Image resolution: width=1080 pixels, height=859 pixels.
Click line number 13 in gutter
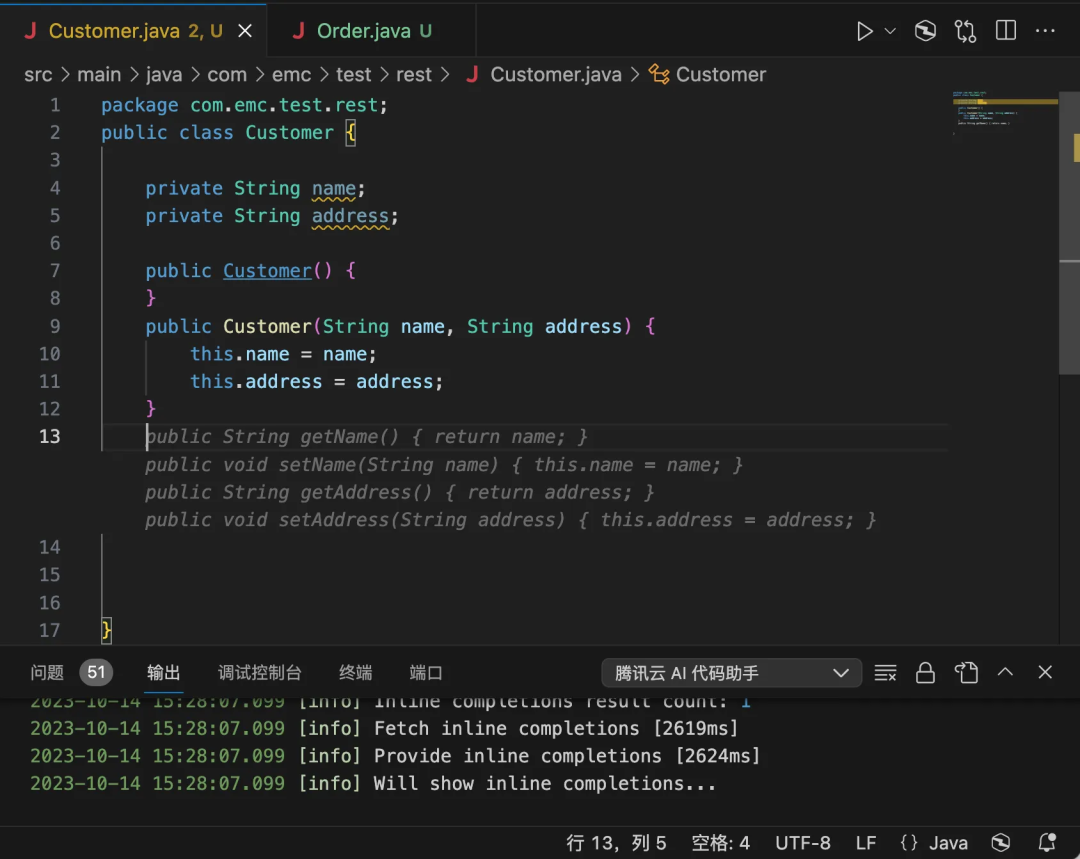click(50, 437)
